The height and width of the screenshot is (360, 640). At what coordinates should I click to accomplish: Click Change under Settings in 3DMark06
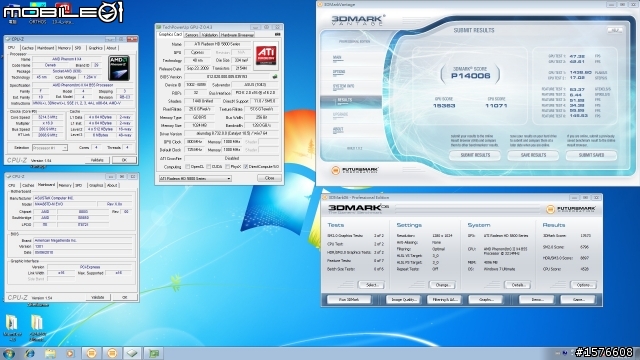(x=442, y=285)
